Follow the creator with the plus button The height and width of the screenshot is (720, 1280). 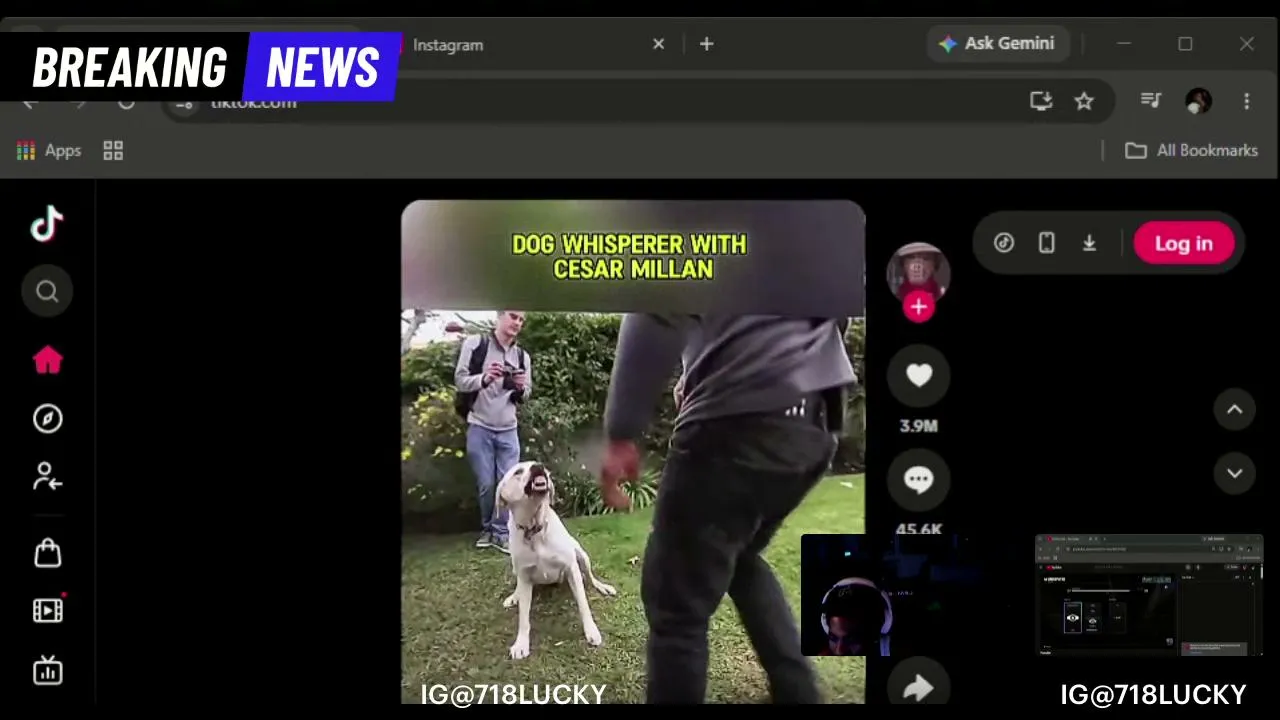click(918, 307)
